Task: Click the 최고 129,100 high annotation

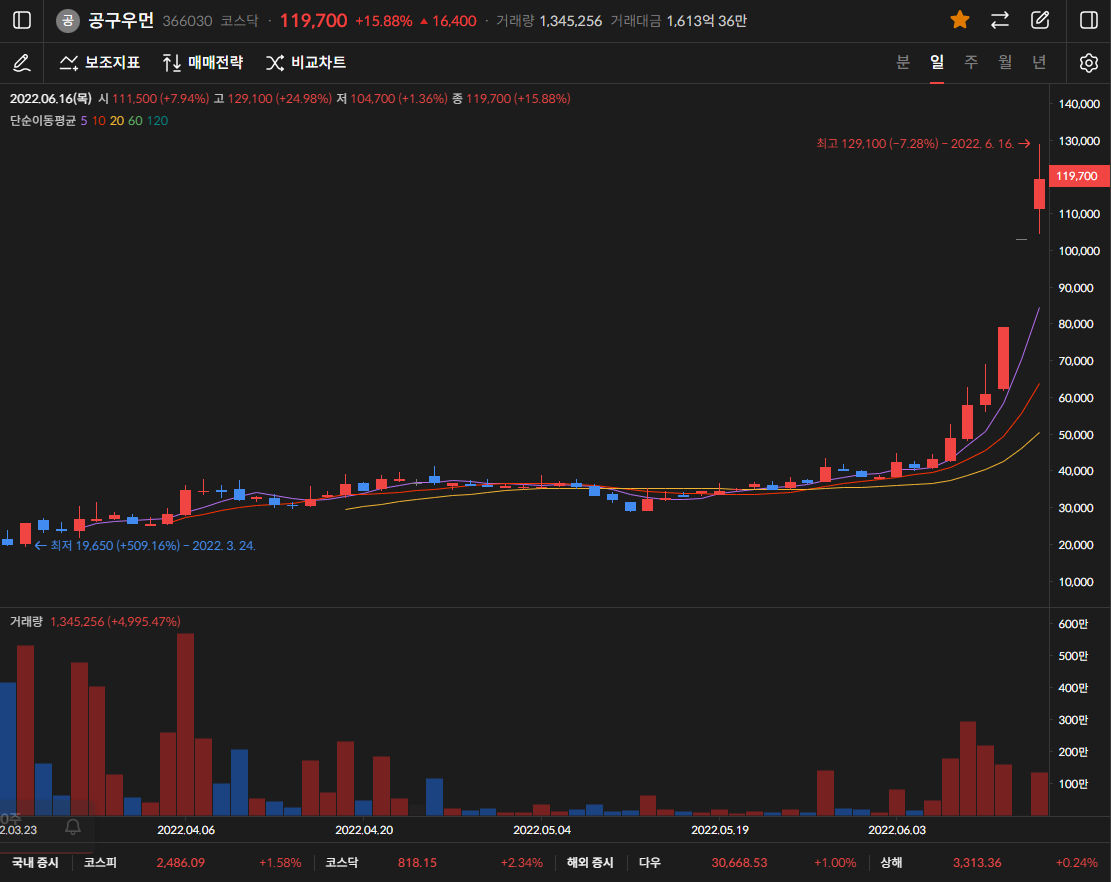Action: pyautogui.click(x=923, y=144)
